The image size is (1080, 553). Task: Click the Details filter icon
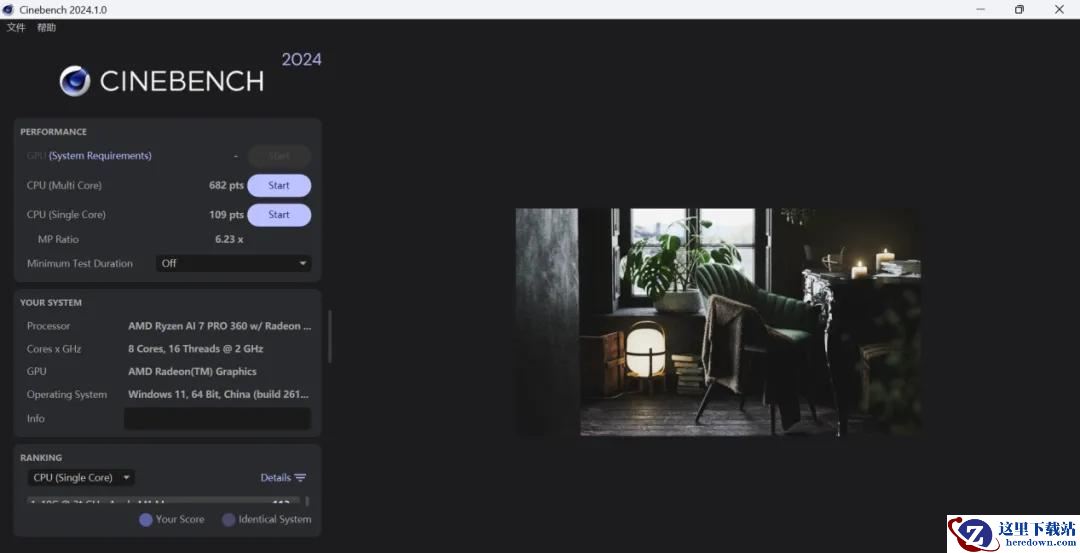(300, 477)
